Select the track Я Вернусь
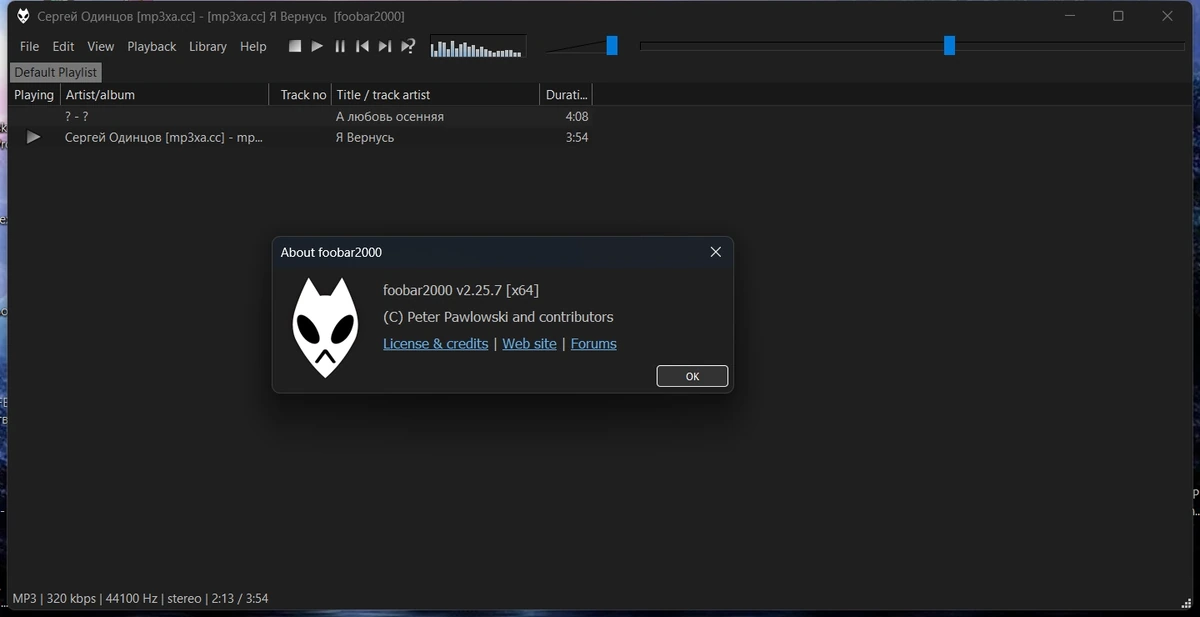Screen dimensions: 1200x617 click(365, 138)
